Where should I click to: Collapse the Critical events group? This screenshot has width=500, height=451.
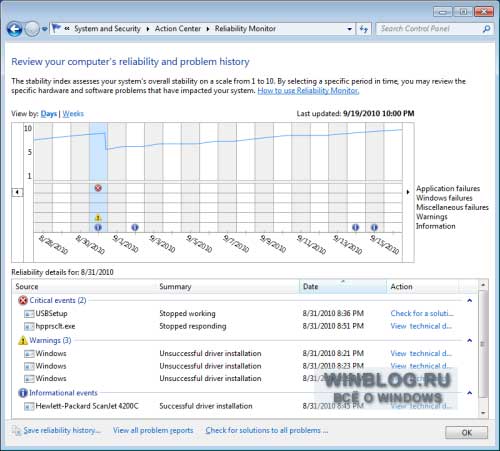(x=470, y=301)
